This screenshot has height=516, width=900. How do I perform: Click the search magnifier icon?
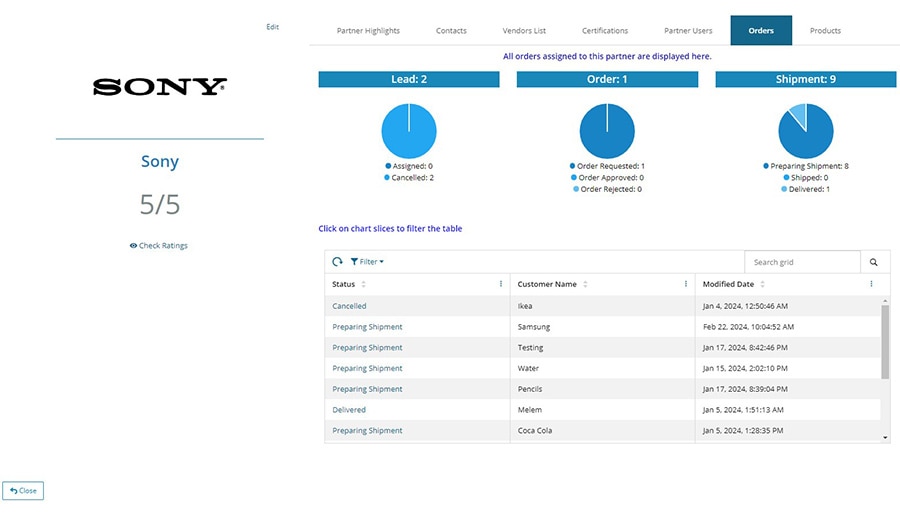point(874,262)
